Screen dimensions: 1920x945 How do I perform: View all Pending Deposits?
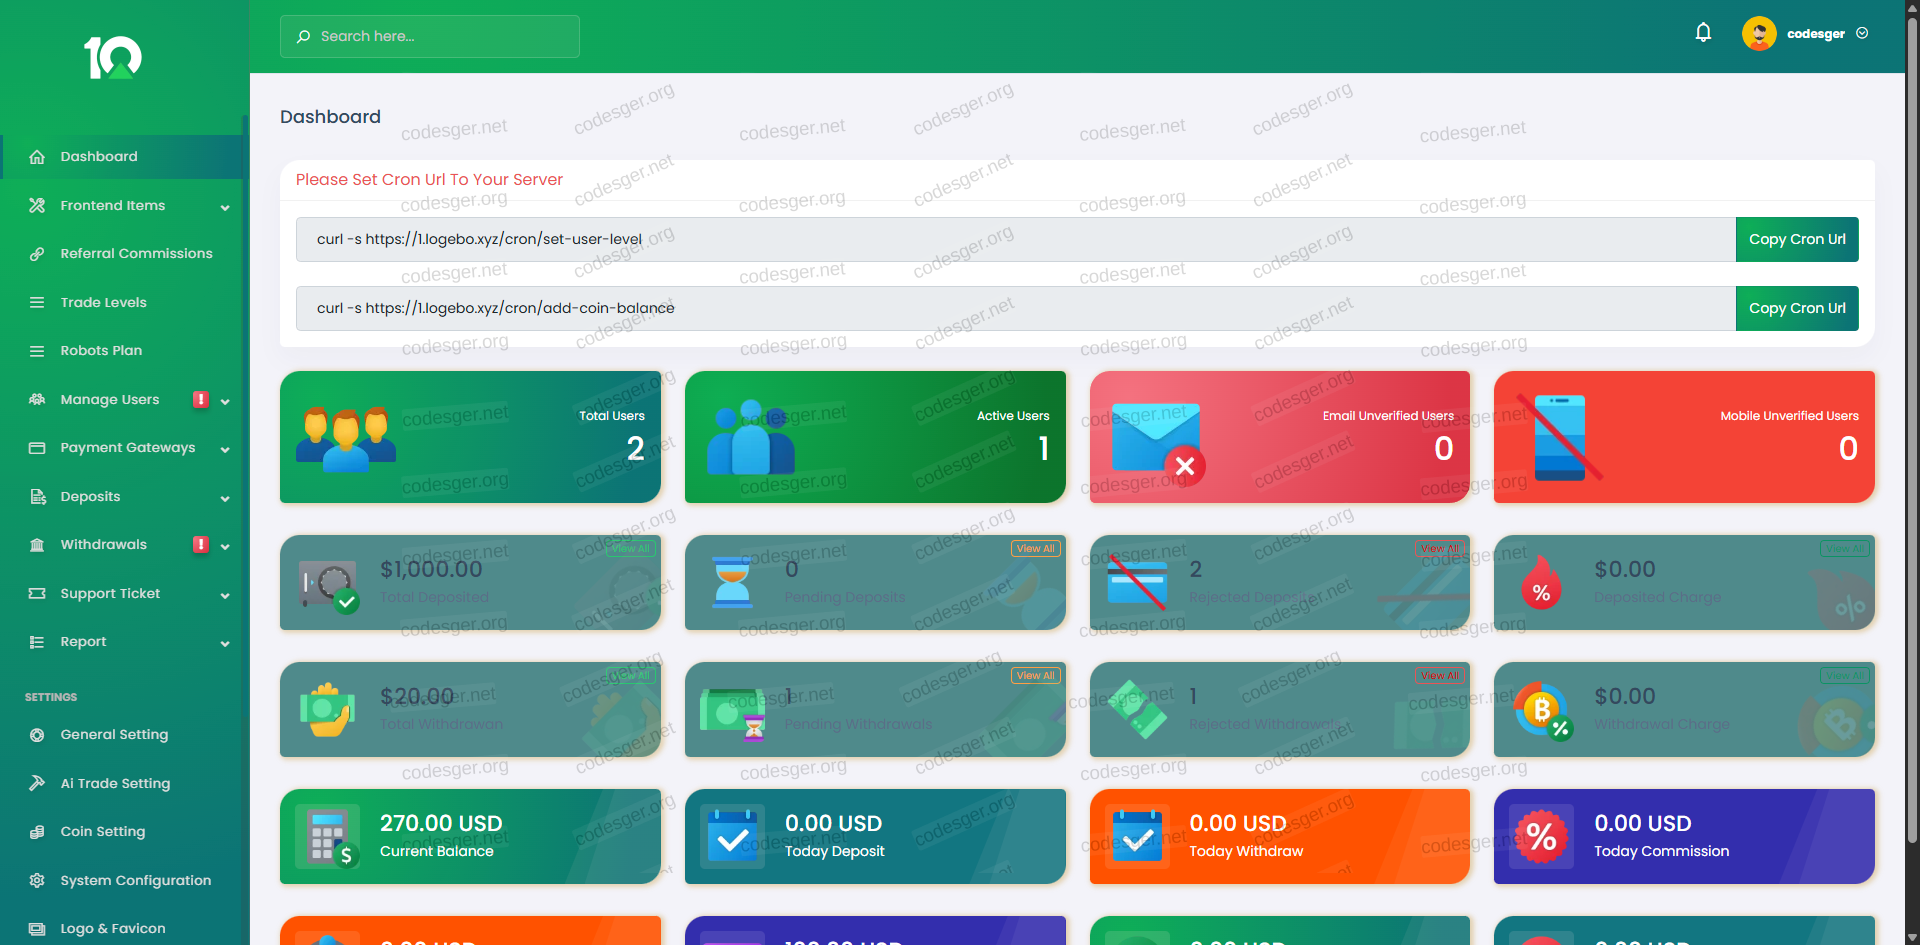pyautogui.click(x=1035, y=549)
